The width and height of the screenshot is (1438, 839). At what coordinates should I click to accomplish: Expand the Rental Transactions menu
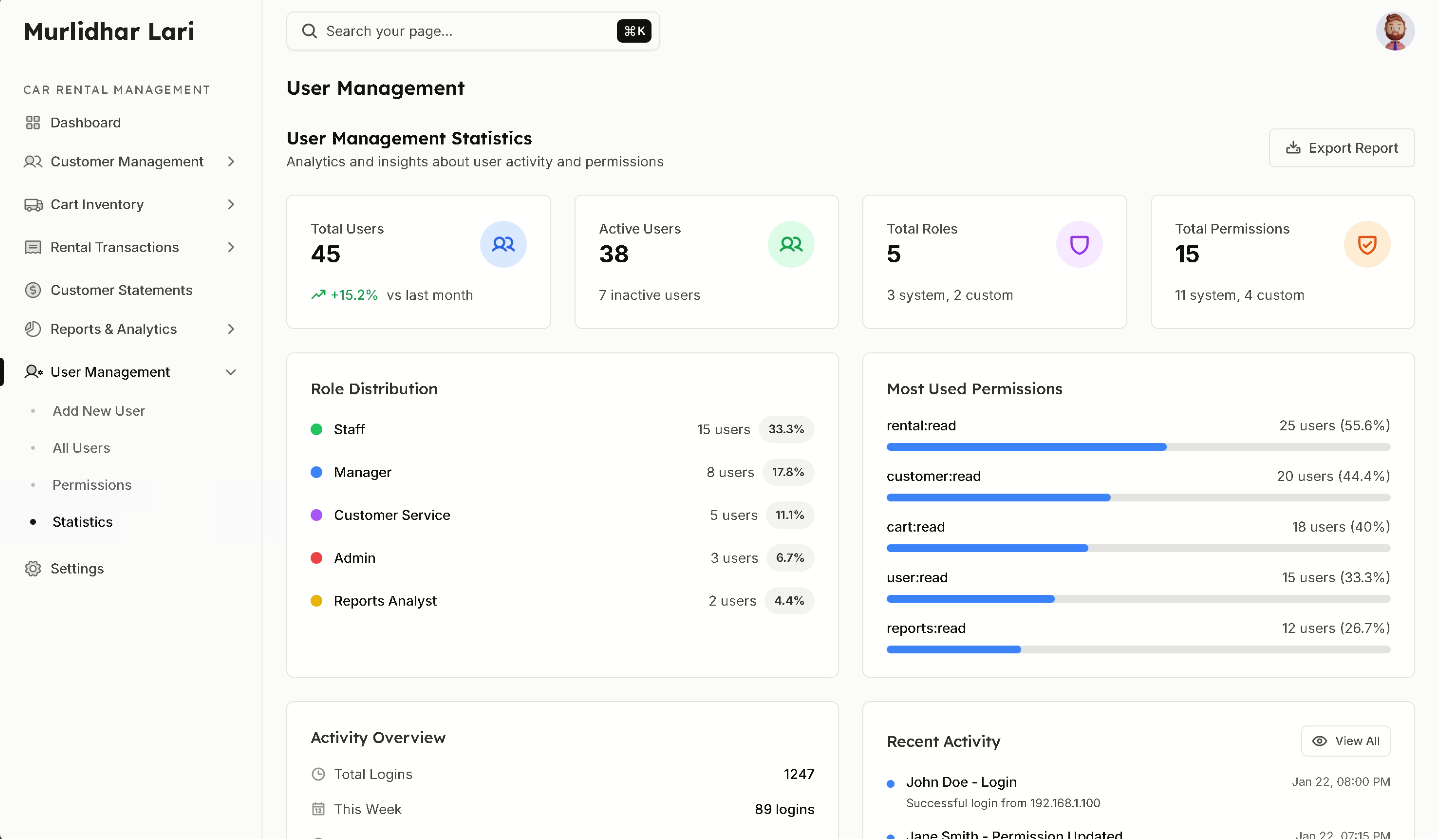tap(231, 247)
